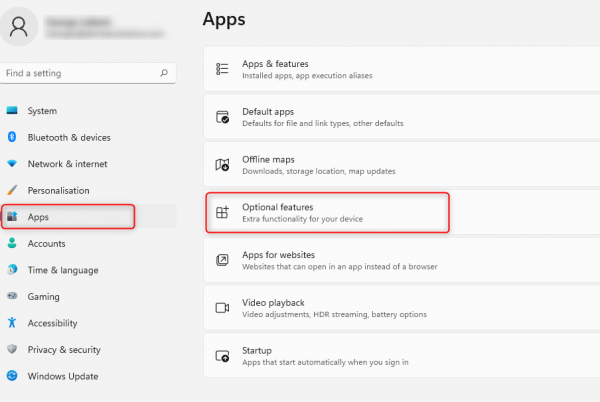The height and width of the screenshot is (402, 600).
Task: Click the Bluetooth & devices icon
Action: click(x=12, y=137)
